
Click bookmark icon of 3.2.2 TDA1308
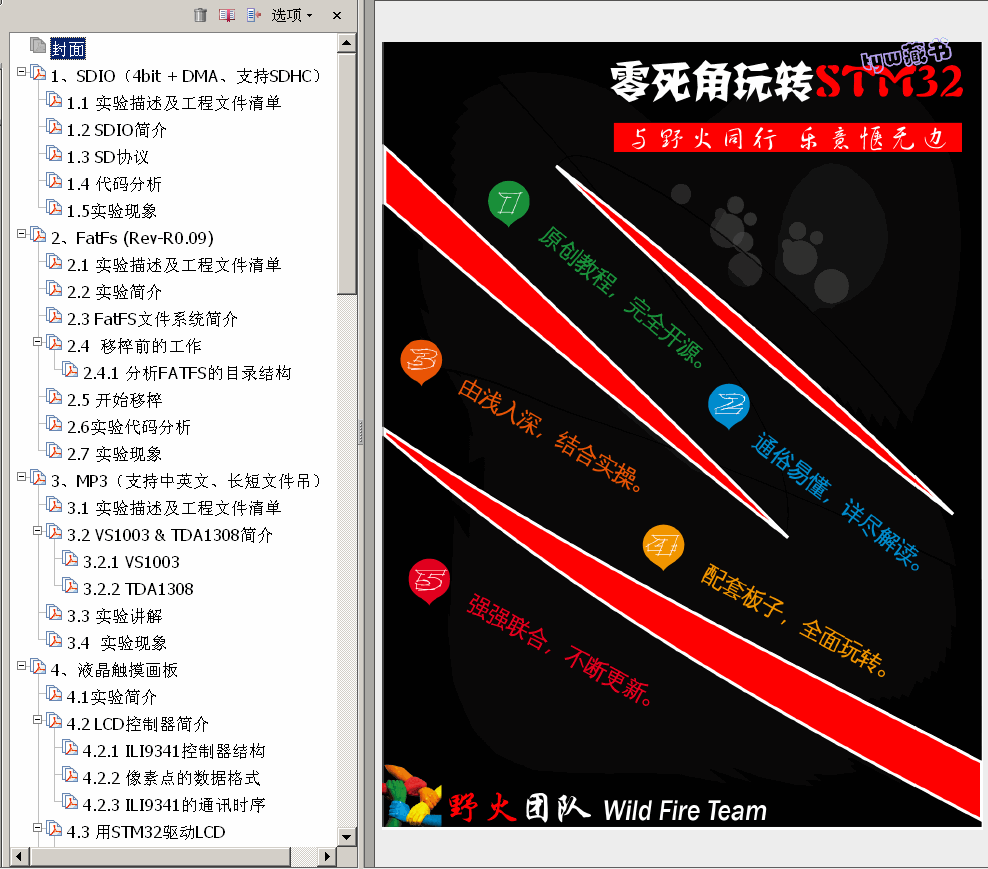point(71,586)
